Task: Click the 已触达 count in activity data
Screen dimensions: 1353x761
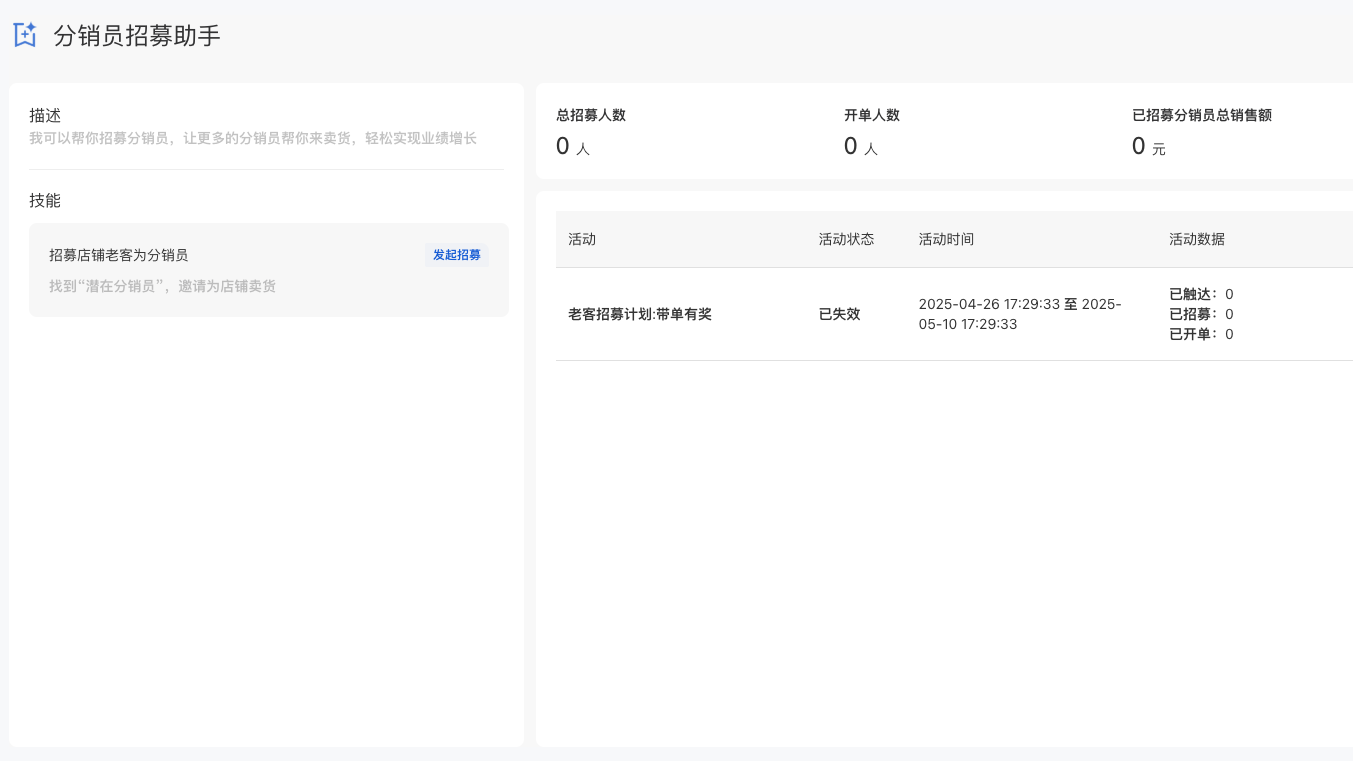Action: 1201,294
